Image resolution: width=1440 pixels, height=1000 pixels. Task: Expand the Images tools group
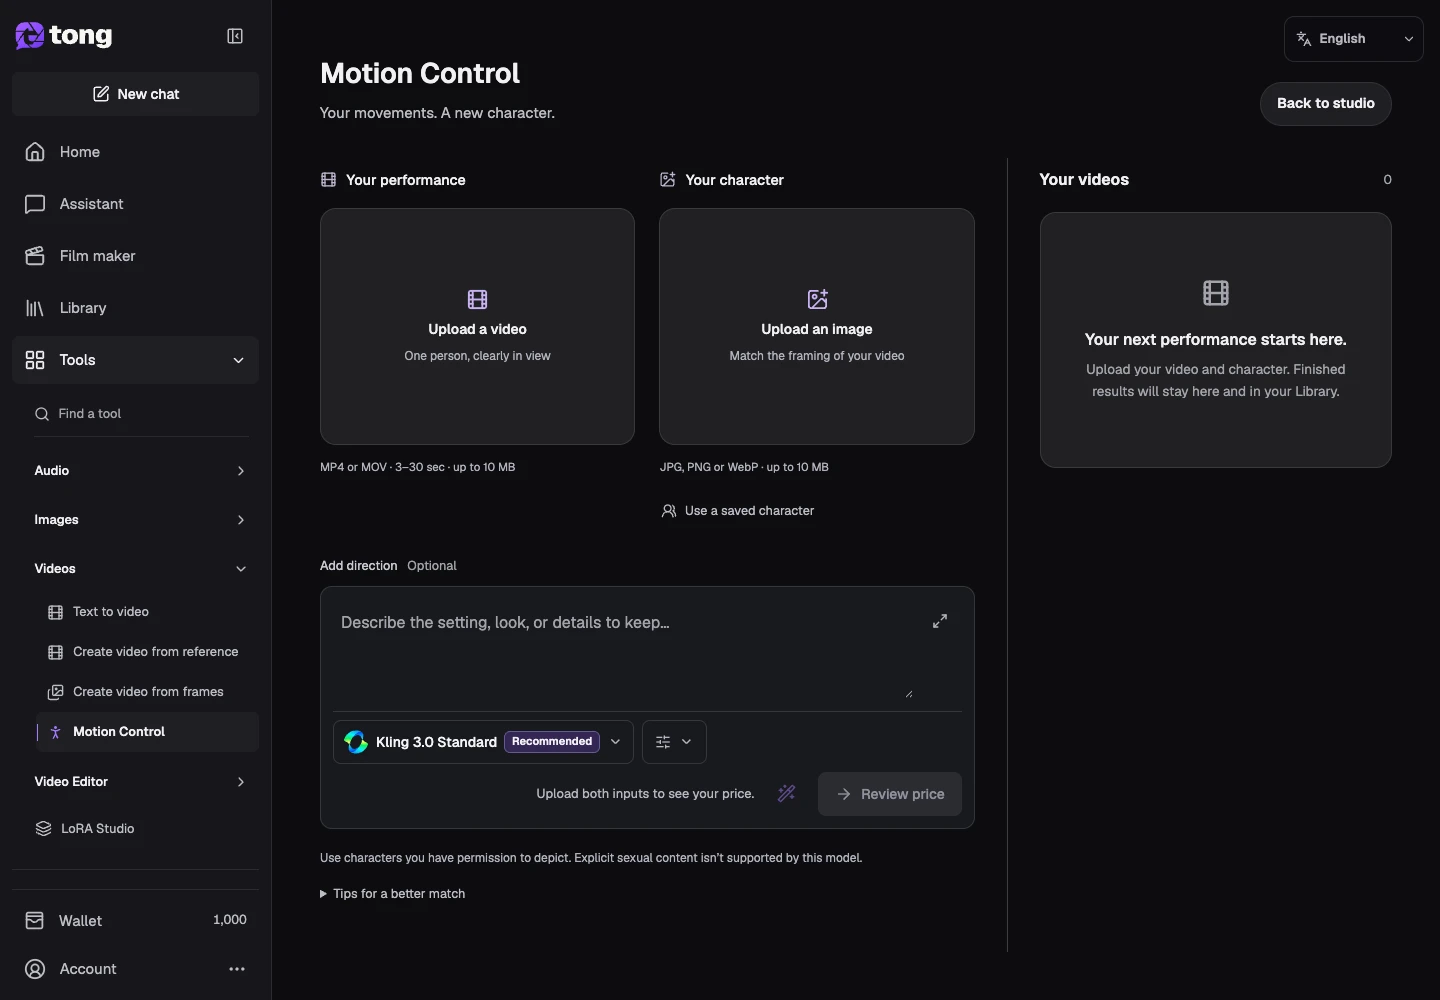click(140, 520)
